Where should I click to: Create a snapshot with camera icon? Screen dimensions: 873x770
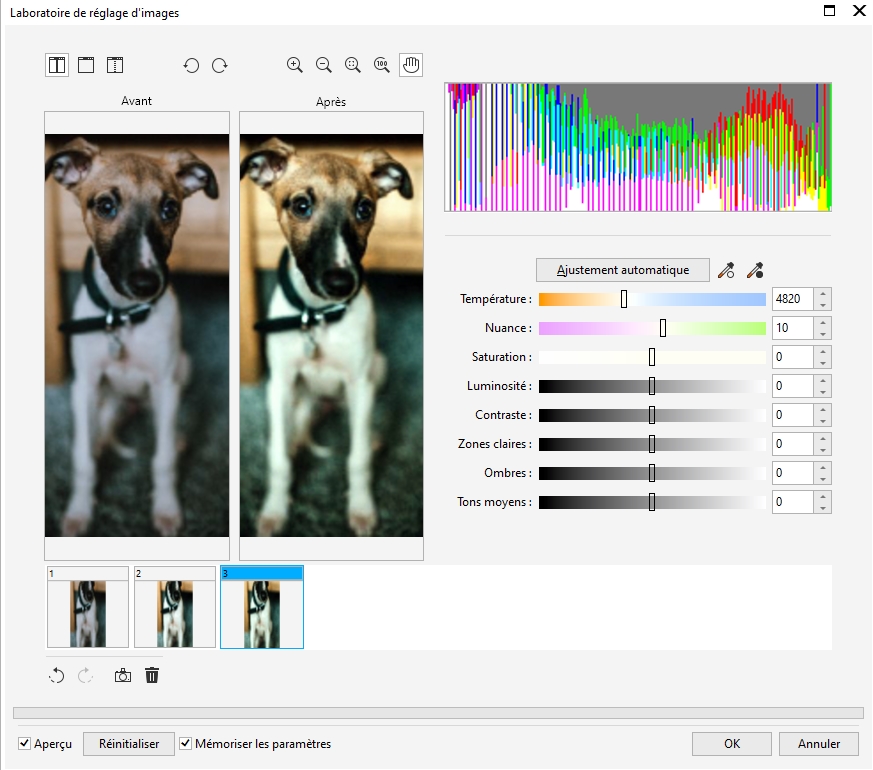[x=122, y=676]
